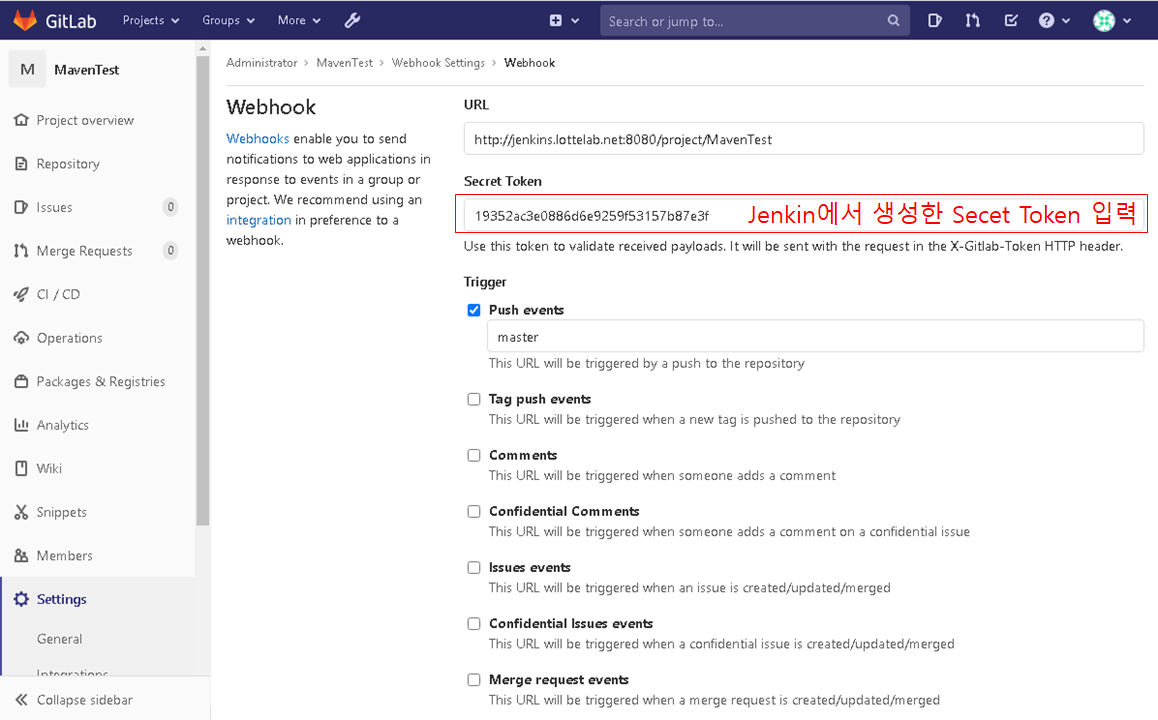Click the webhook URL input field
Screen dimensions: 1158x720
point(804,139)
